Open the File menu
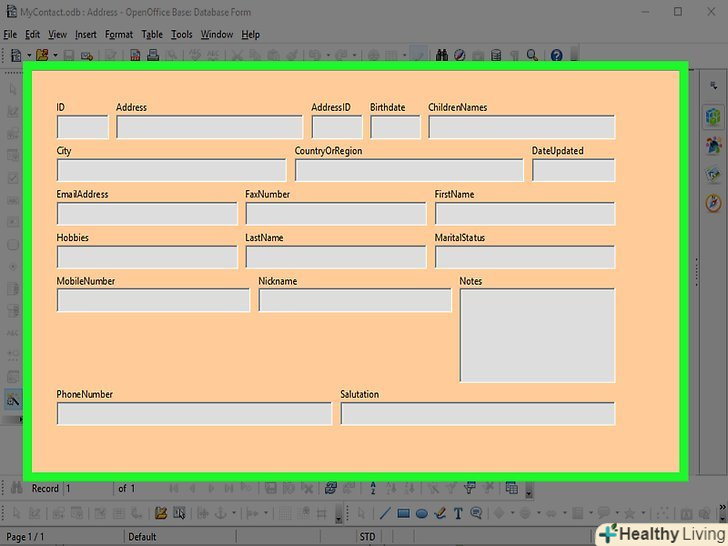The image size is (728, 546). (x=10, y=34)
